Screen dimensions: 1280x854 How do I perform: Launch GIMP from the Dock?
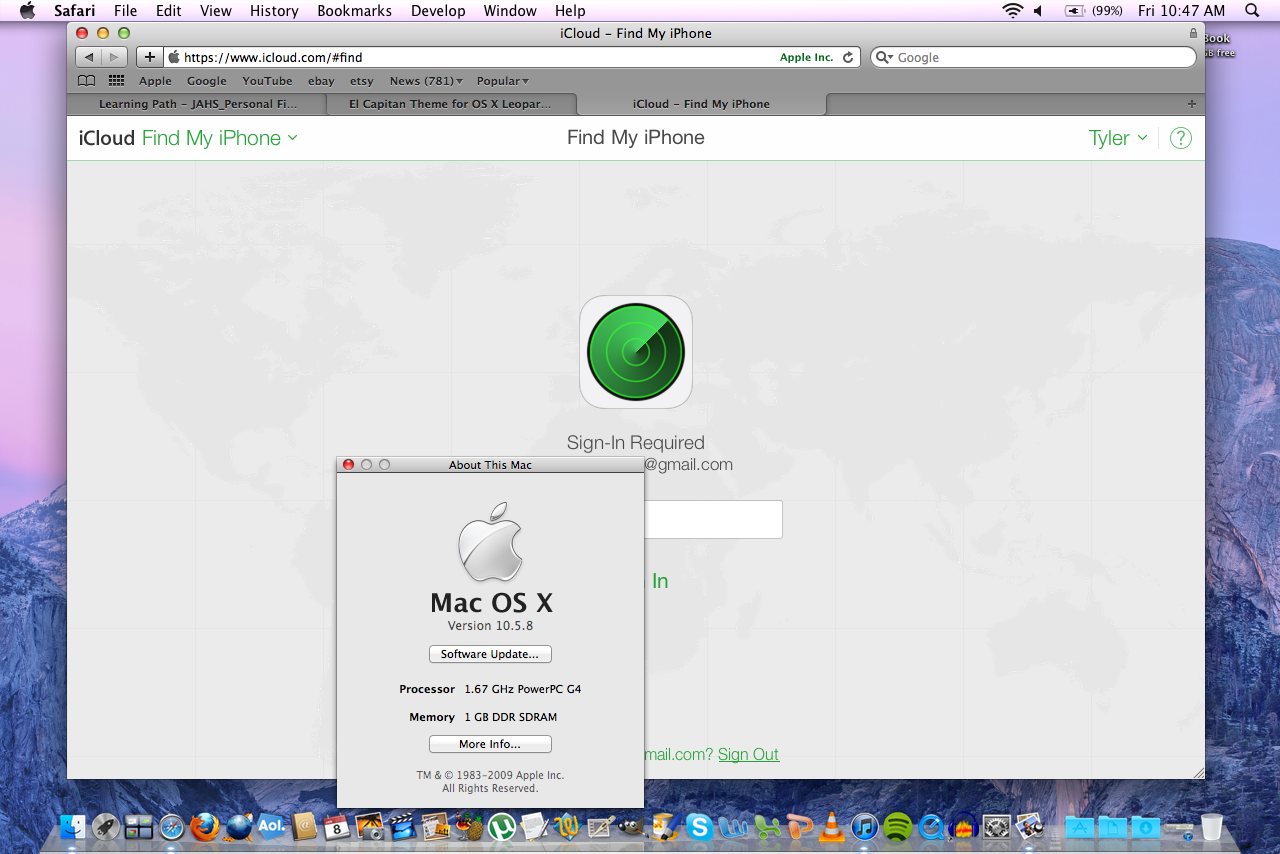click(633, 827)
